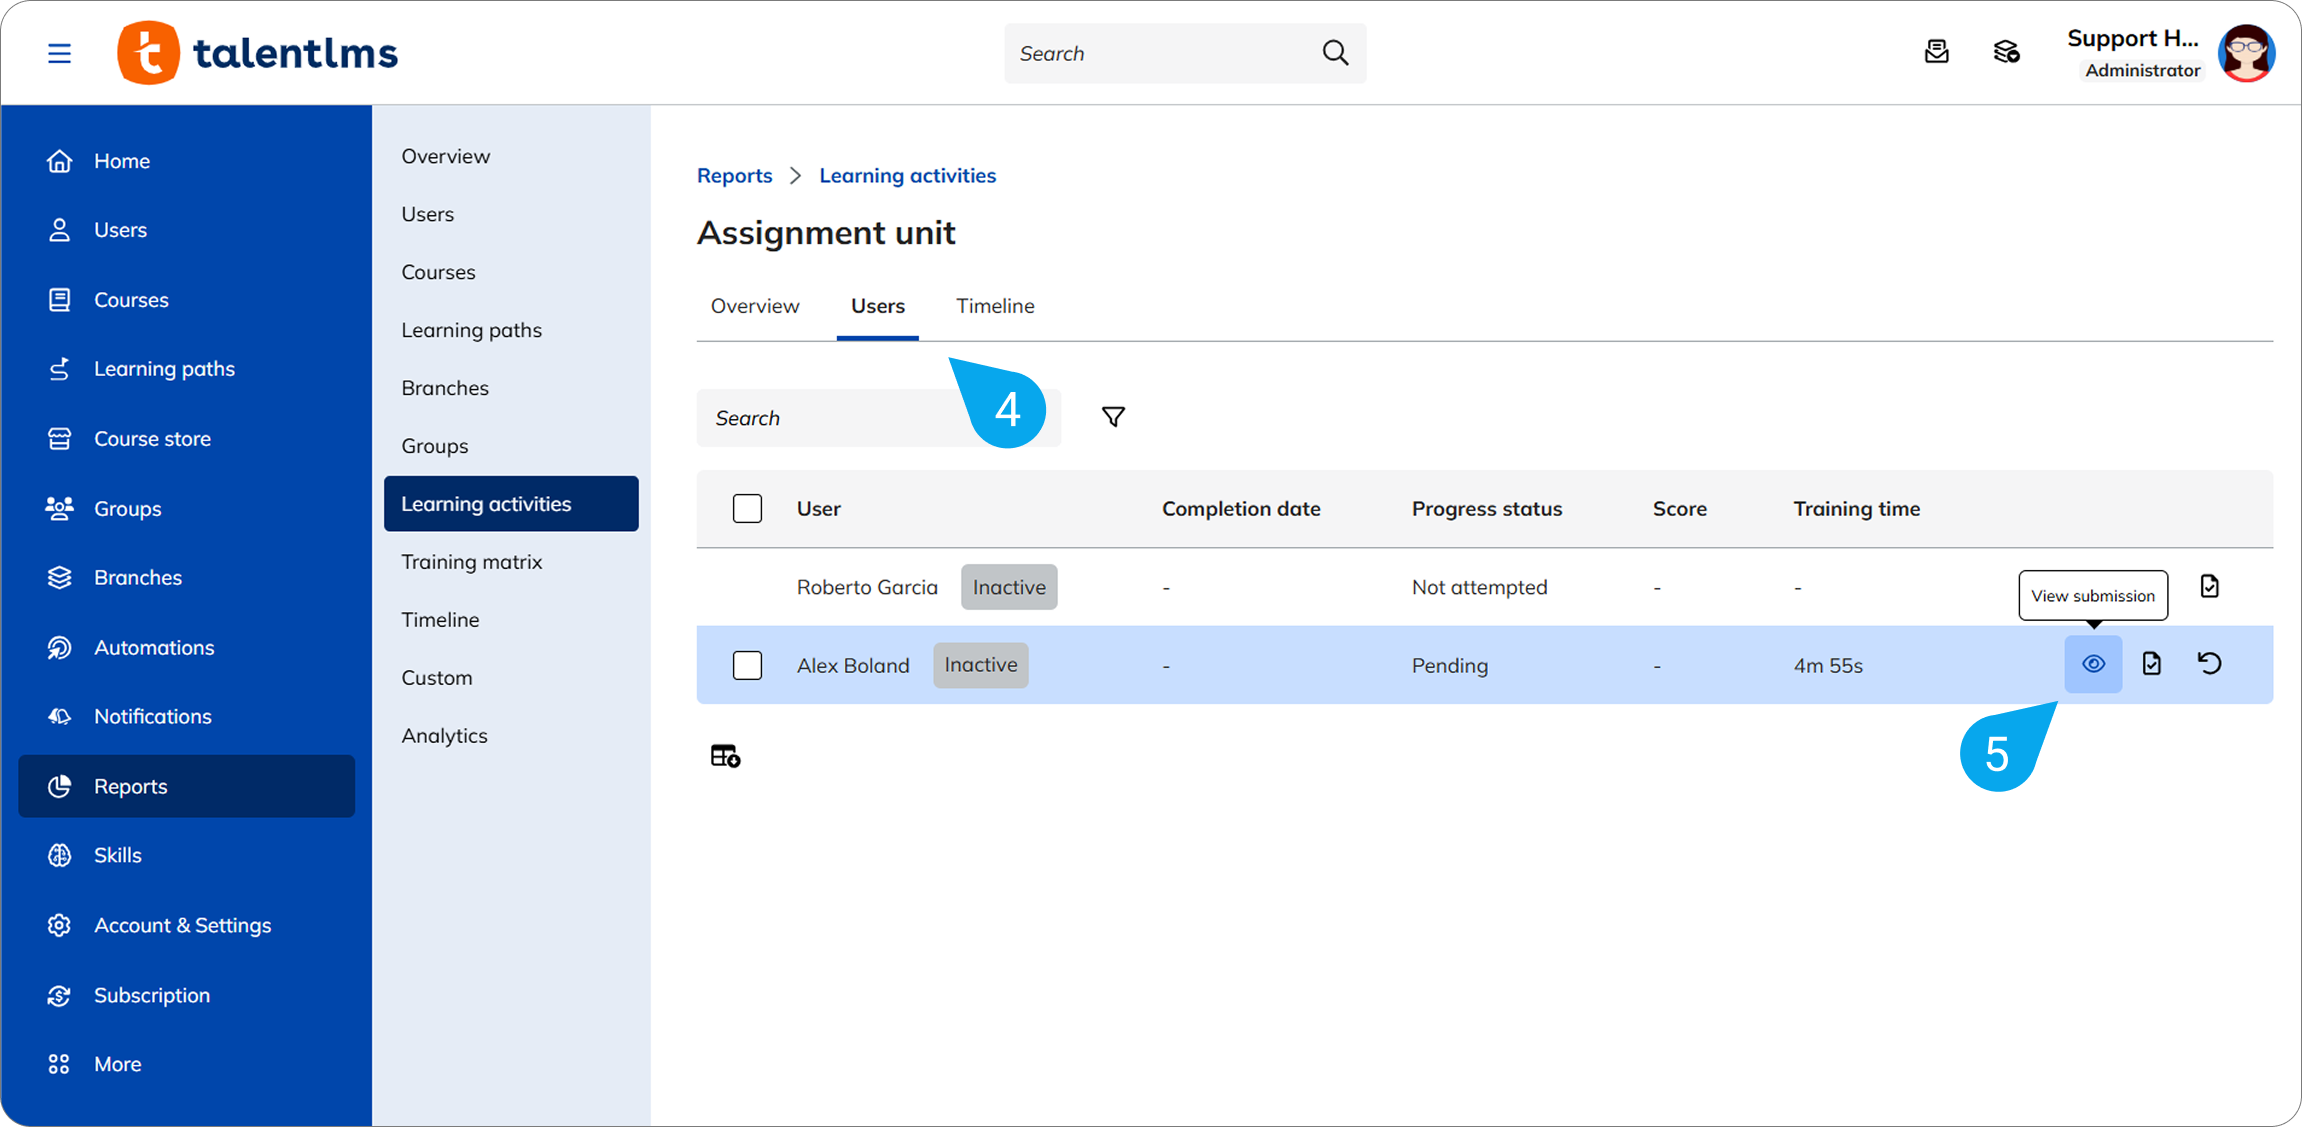Switch to the Timeline tab

[x=994, y=306]
